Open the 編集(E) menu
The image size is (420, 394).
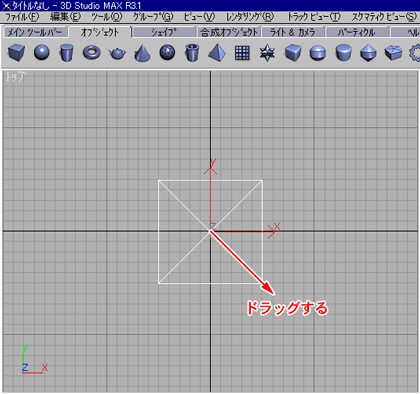65,16
